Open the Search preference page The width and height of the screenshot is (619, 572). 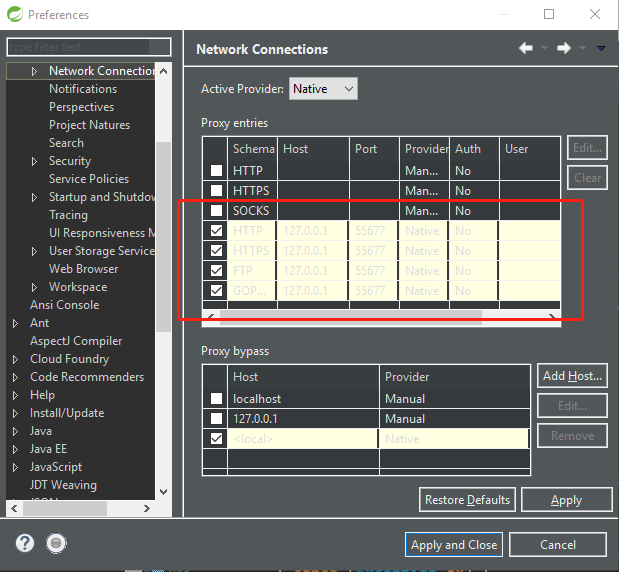pyautogui.click(x=66, y=143)
